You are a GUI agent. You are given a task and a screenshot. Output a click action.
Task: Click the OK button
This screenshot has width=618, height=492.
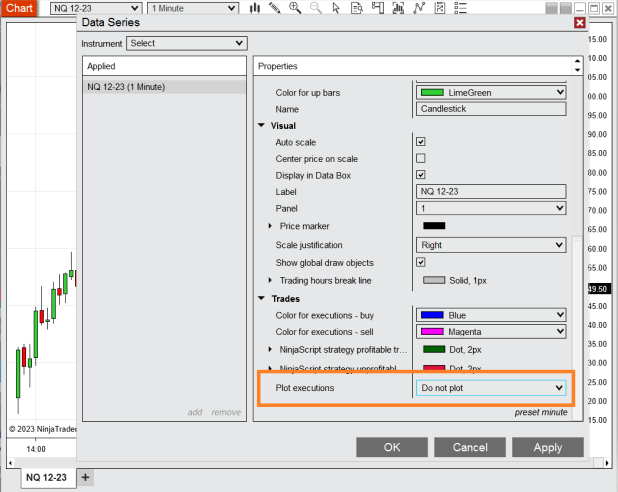click(392, 447)
